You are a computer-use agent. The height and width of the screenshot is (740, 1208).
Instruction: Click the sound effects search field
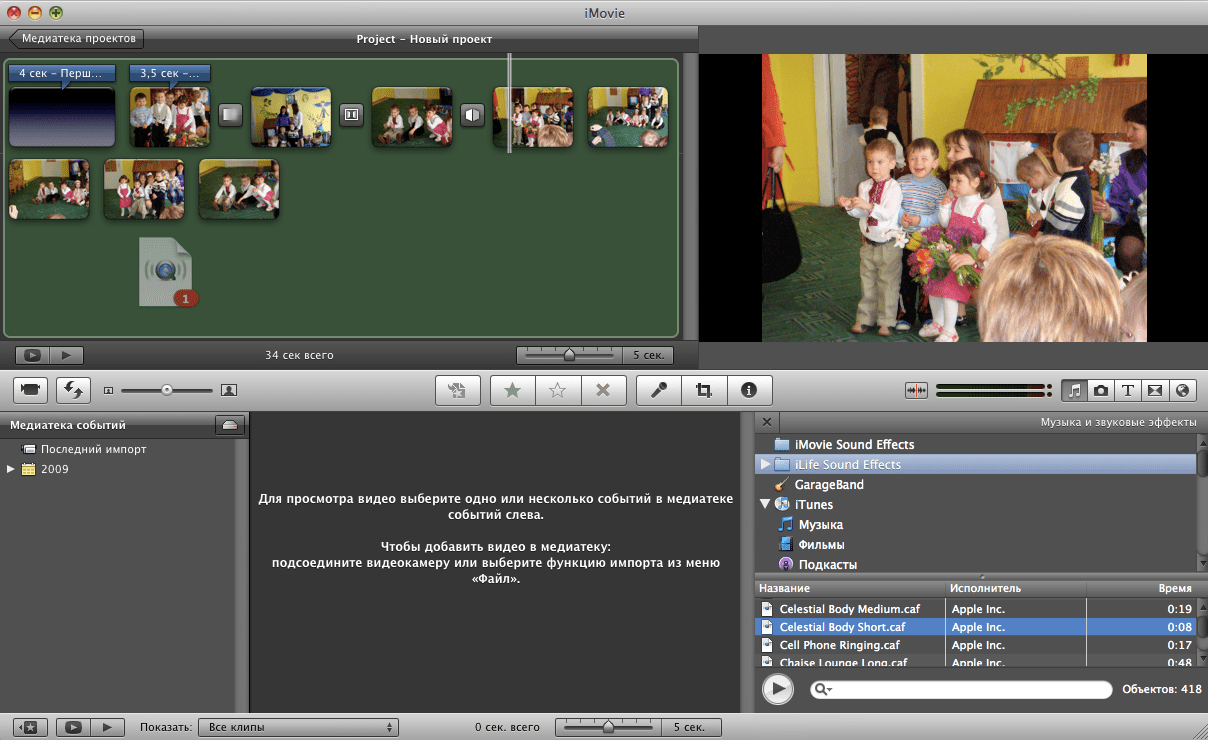[965, 689]
